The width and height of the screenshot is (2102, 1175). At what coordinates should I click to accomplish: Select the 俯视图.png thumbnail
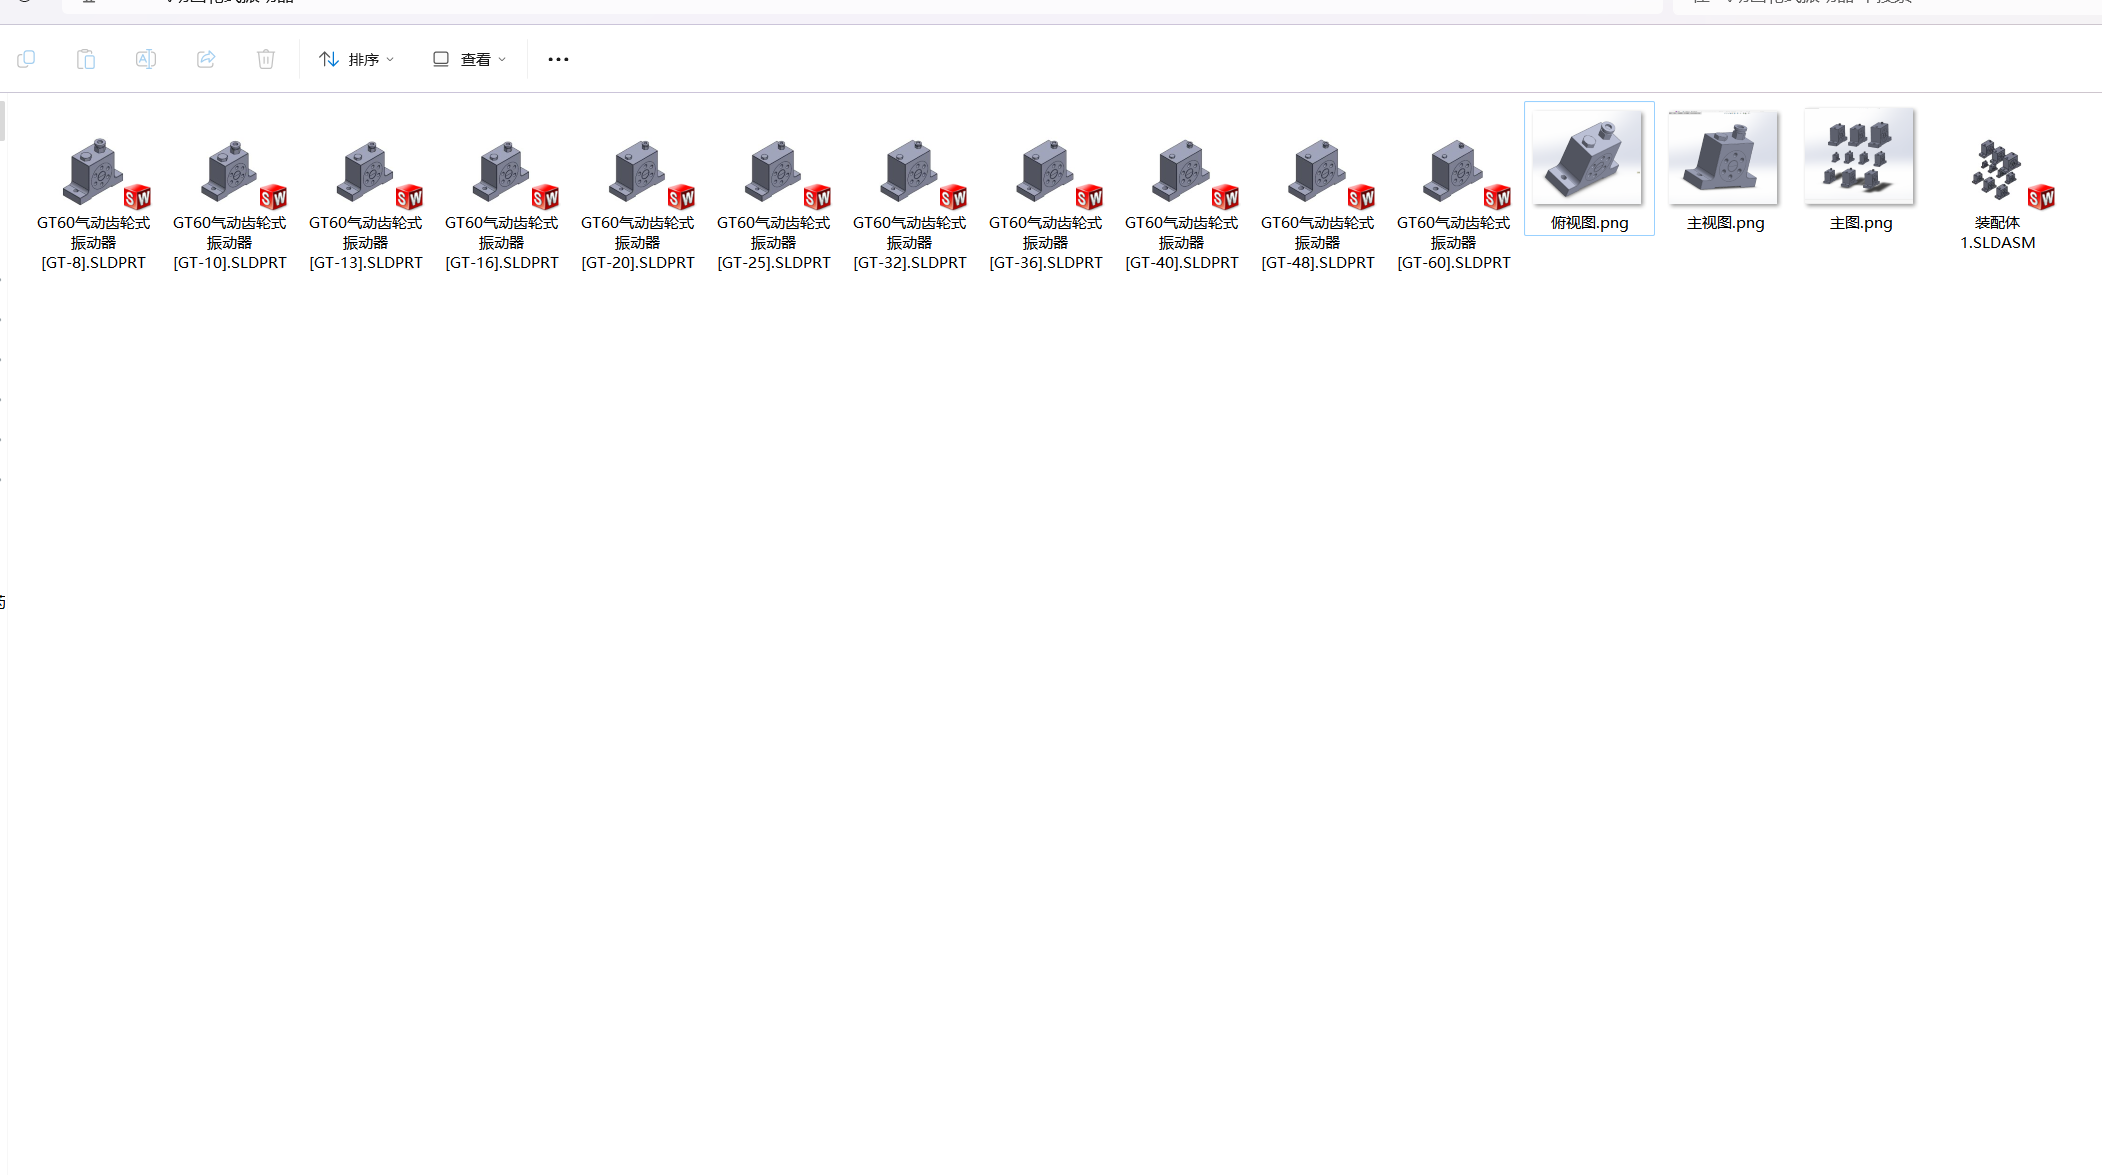point(1589,160)
